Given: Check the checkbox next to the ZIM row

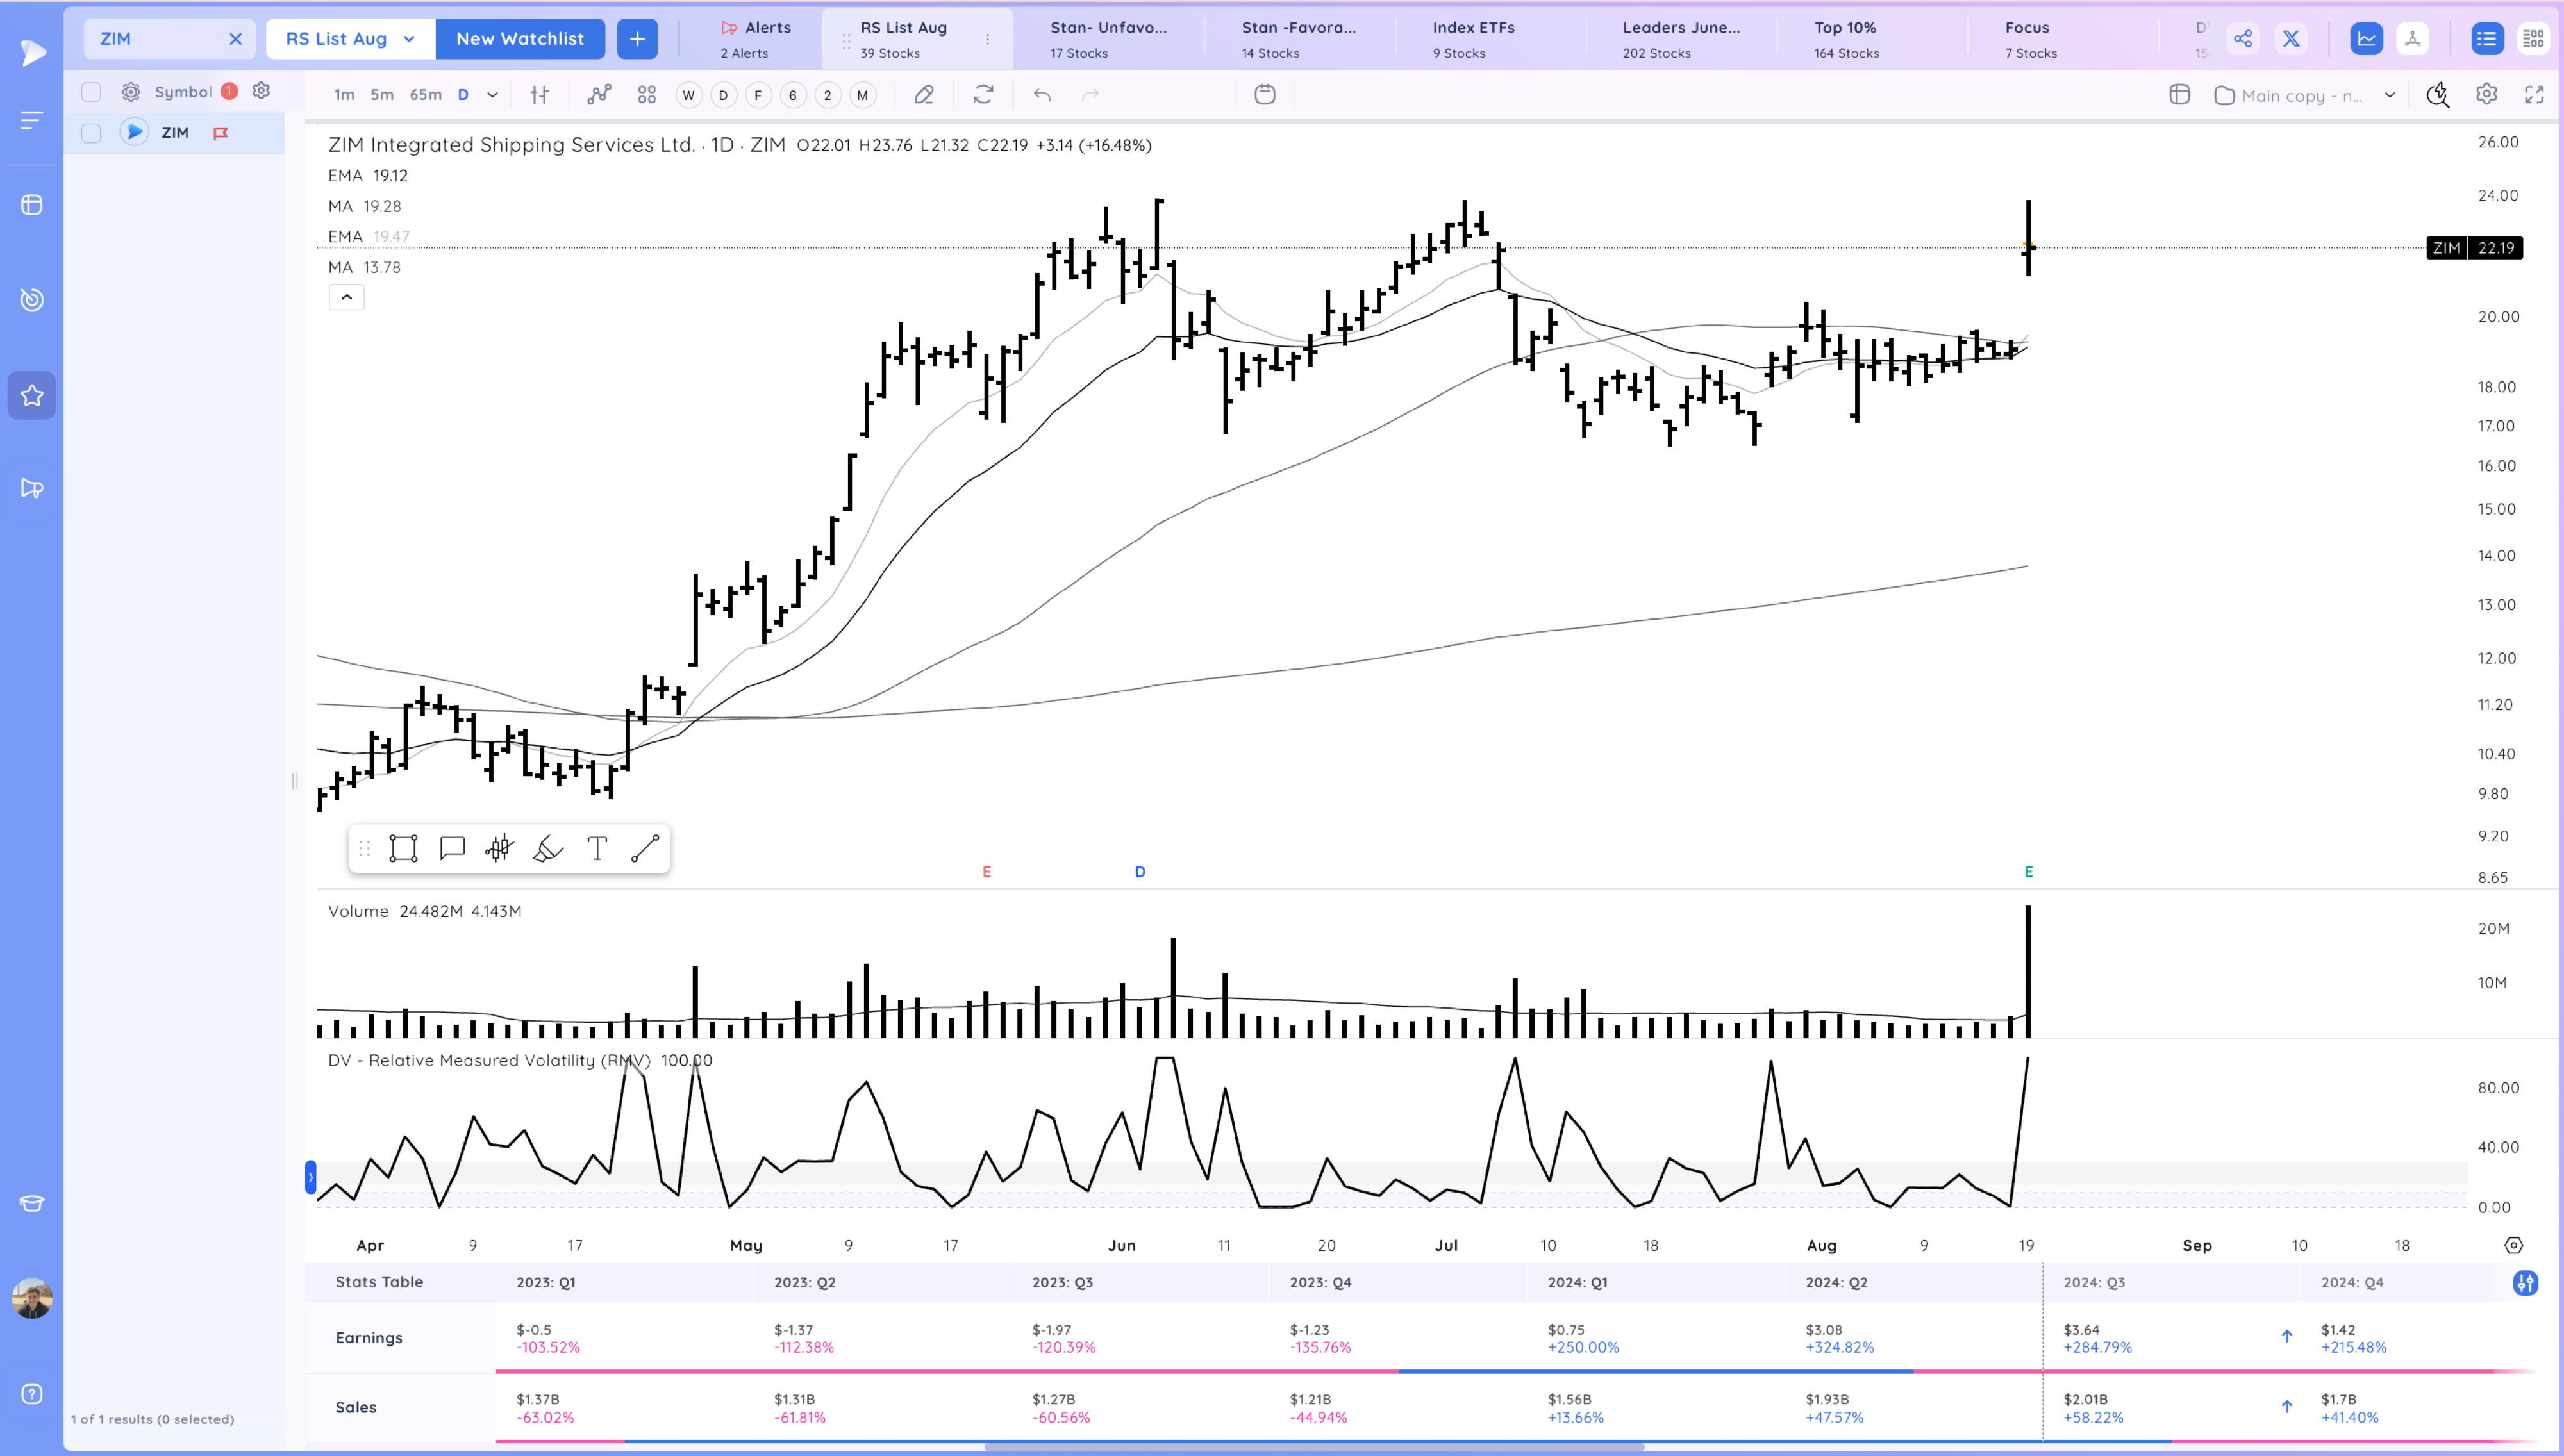Looking at the screenshot, I should [x=91, y=132].
